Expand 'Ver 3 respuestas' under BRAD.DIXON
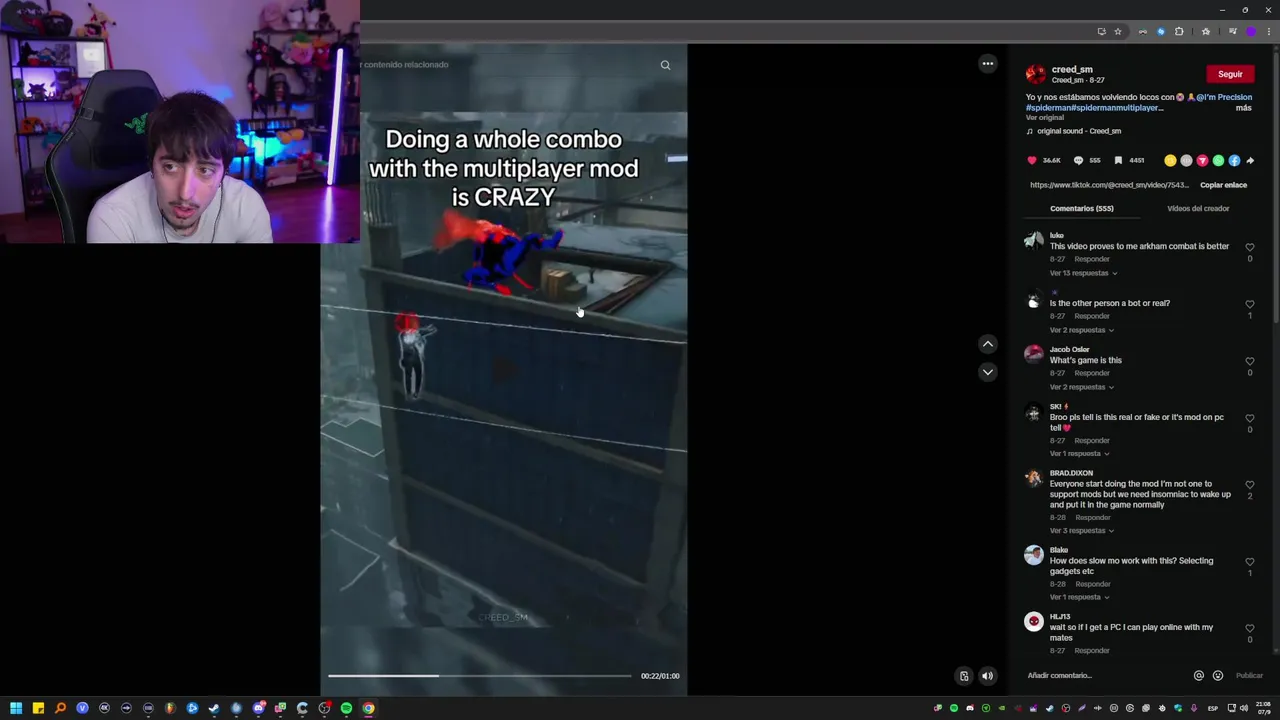Viewport: 1280px width, 720px height. tap(1081, 531)
